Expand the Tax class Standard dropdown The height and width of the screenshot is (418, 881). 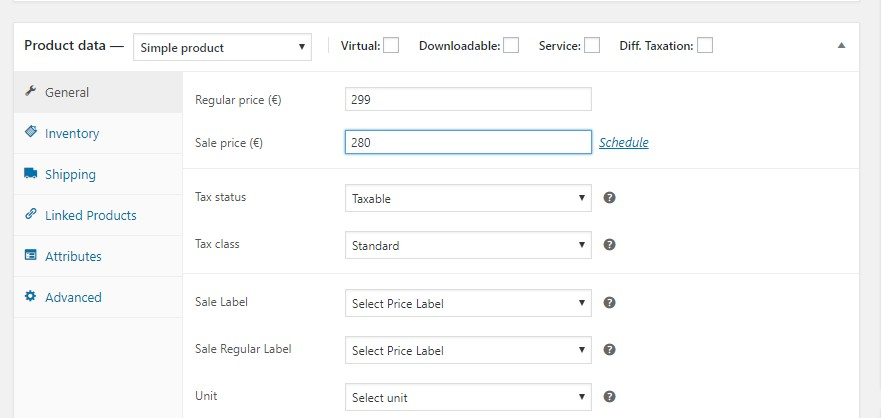[467, 245]
